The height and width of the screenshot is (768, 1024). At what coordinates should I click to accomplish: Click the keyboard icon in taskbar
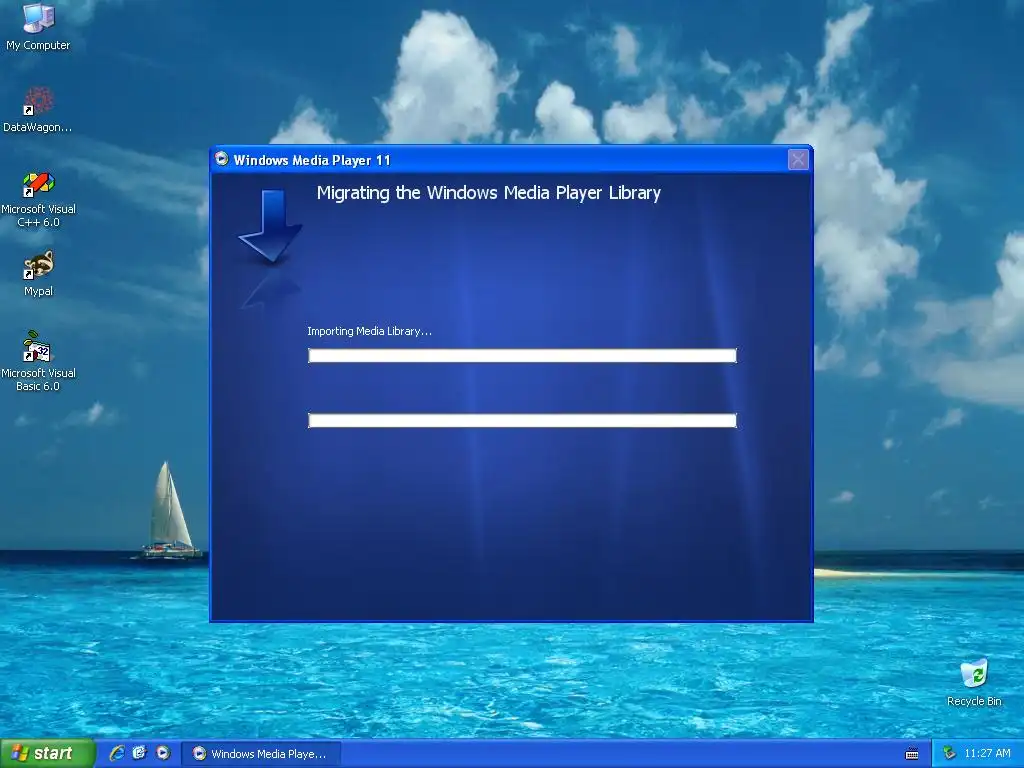pos(912,754)
